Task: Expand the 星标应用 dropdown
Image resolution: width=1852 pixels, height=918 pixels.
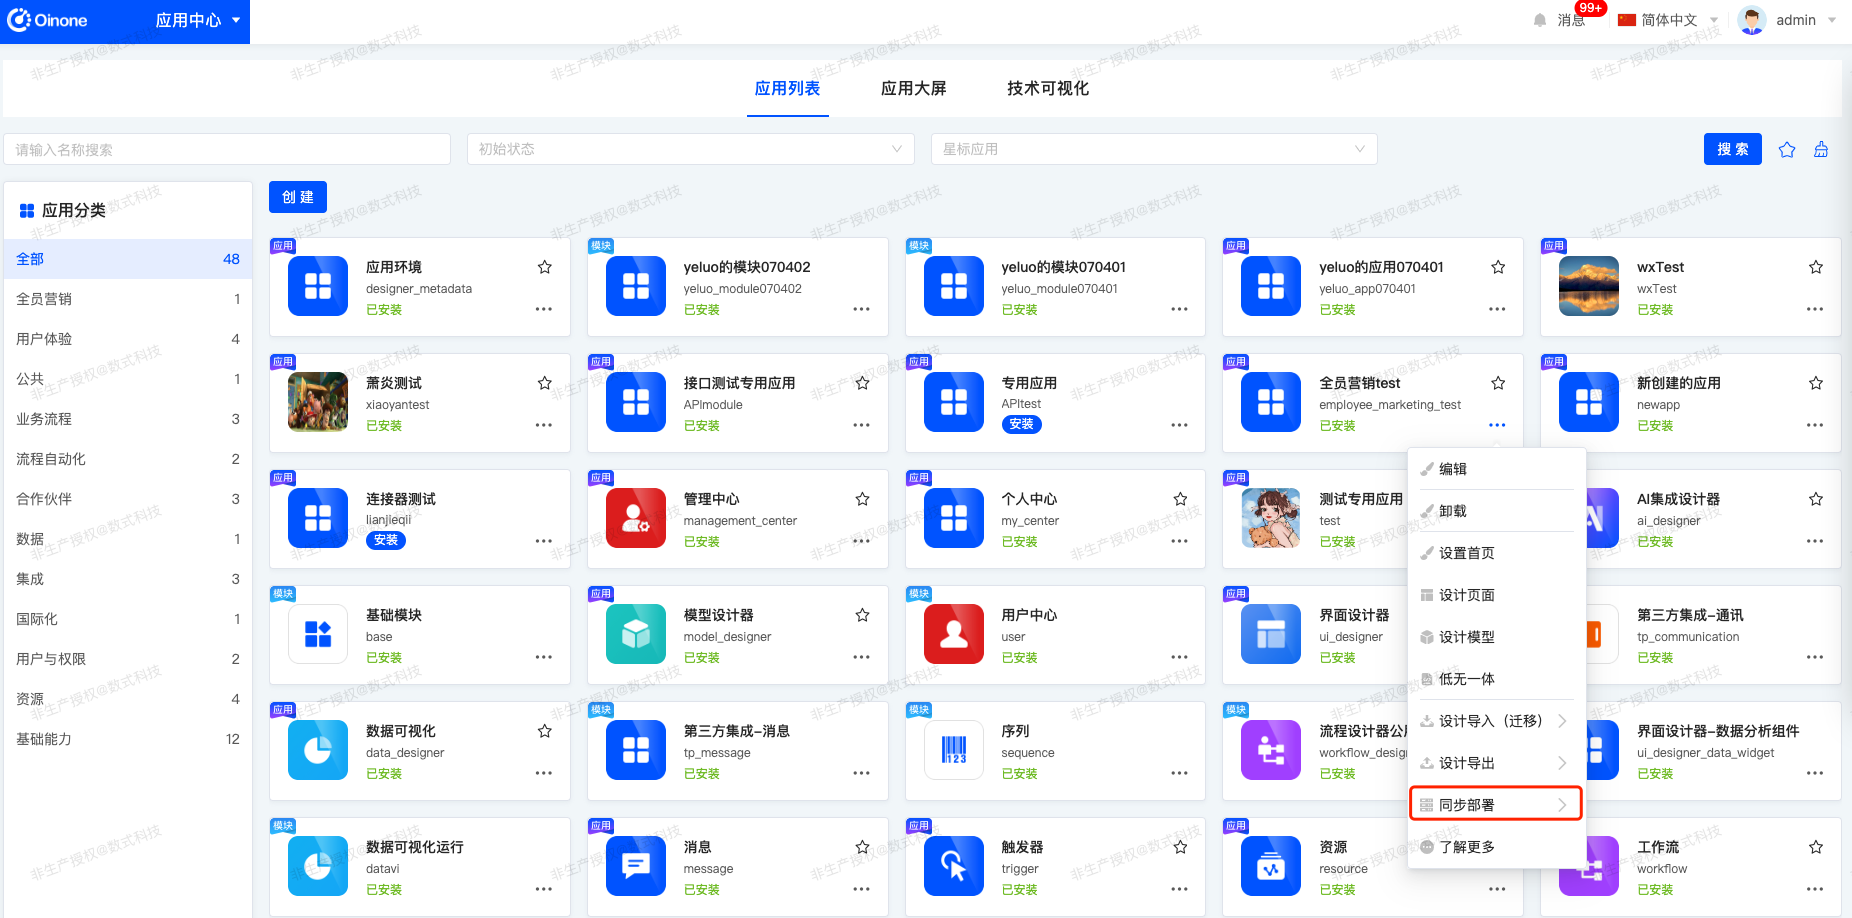Action: pos(1154,149)
